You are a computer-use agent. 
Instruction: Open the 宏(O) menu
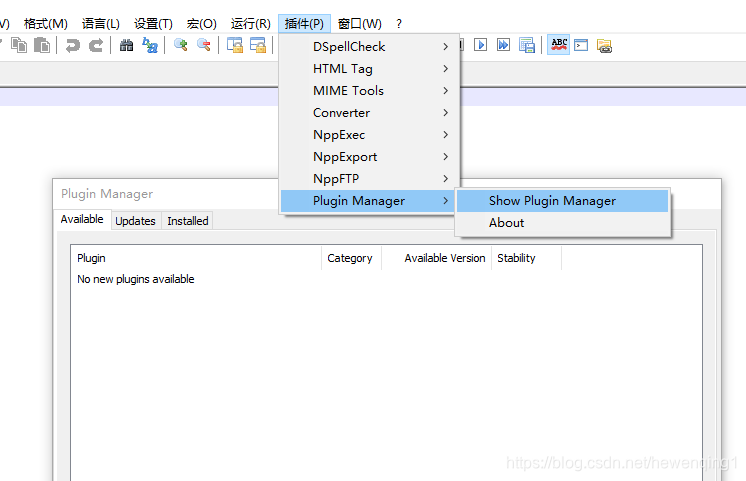tap(202, 23)
